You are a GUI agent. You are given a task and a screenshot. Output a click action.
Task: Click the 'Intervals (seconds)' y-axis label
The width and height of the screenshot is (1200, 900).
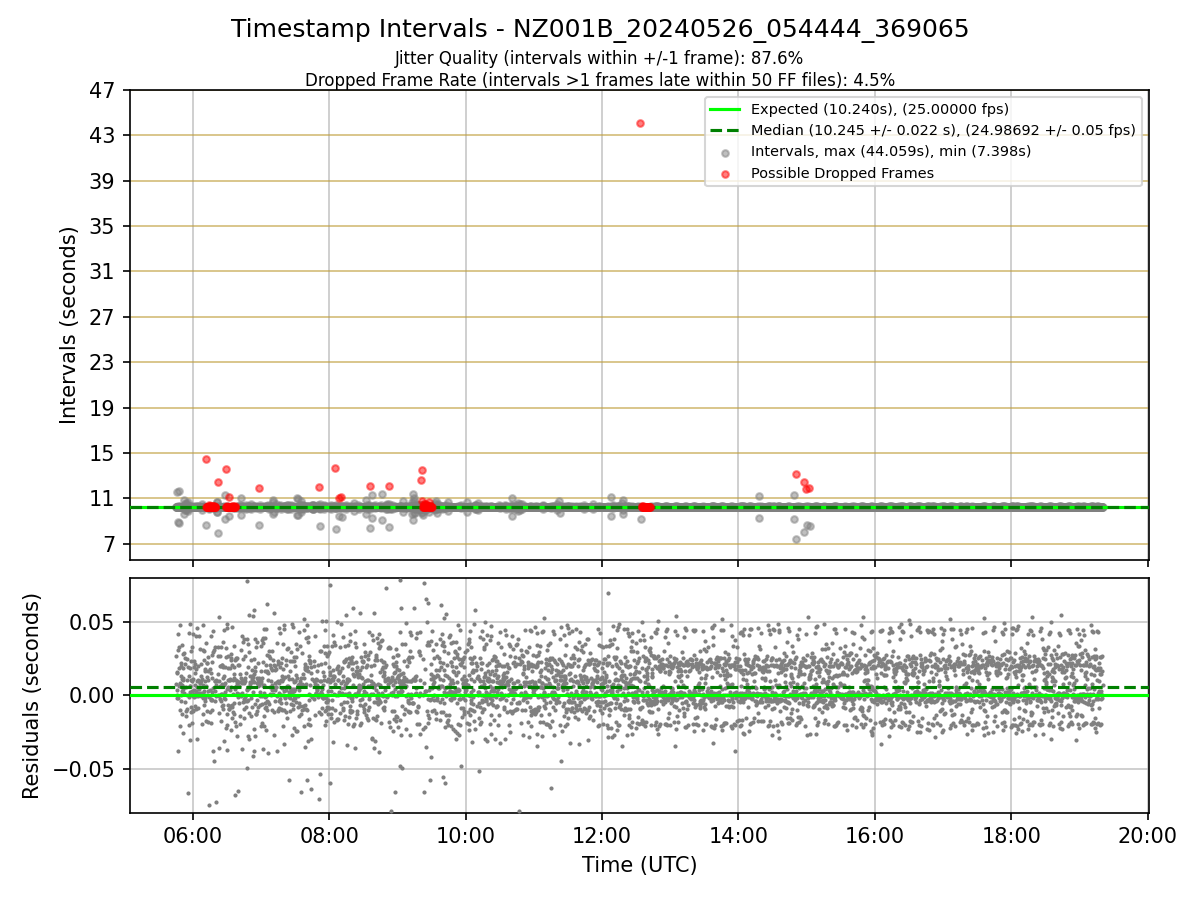pos(68,325)
